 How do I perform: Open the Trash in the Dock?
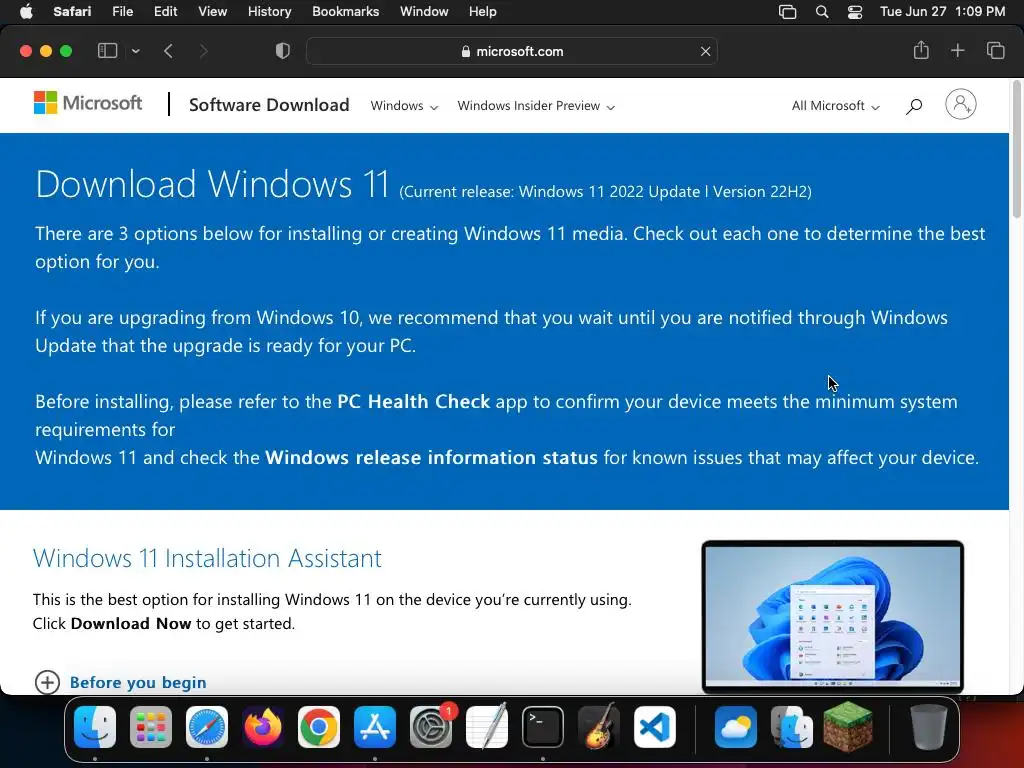(x=929, y=727)
